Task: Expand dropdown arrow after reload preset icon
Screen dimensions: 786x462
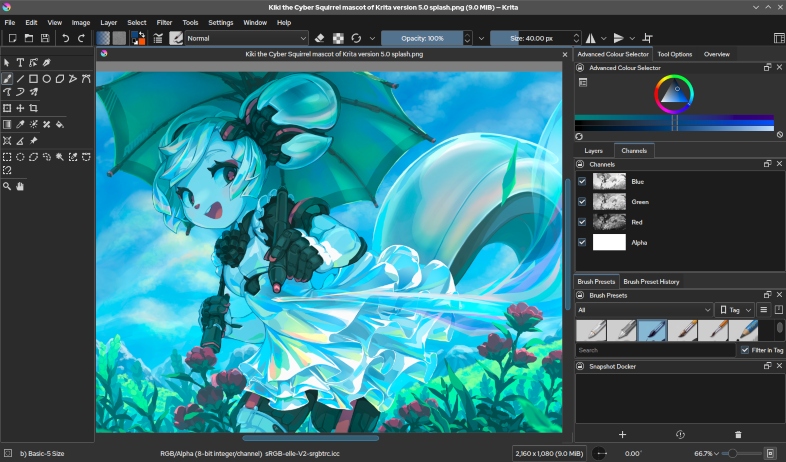Action: [x=372, y=38]
